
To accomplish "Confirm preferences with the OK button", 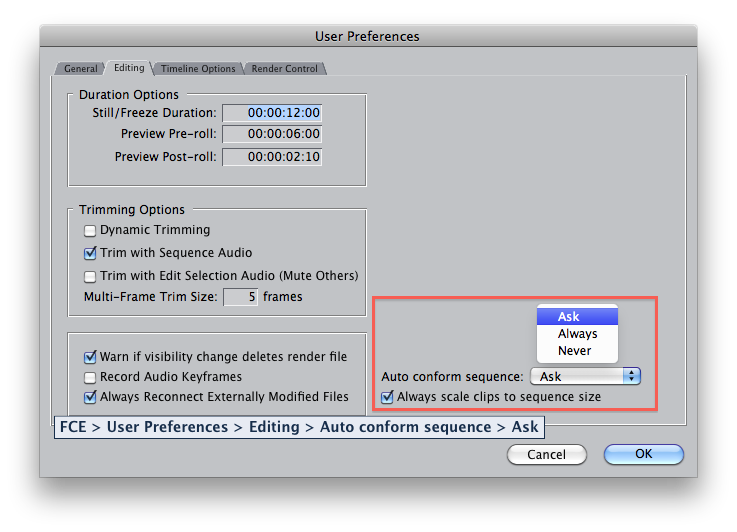I will point(643,454).
